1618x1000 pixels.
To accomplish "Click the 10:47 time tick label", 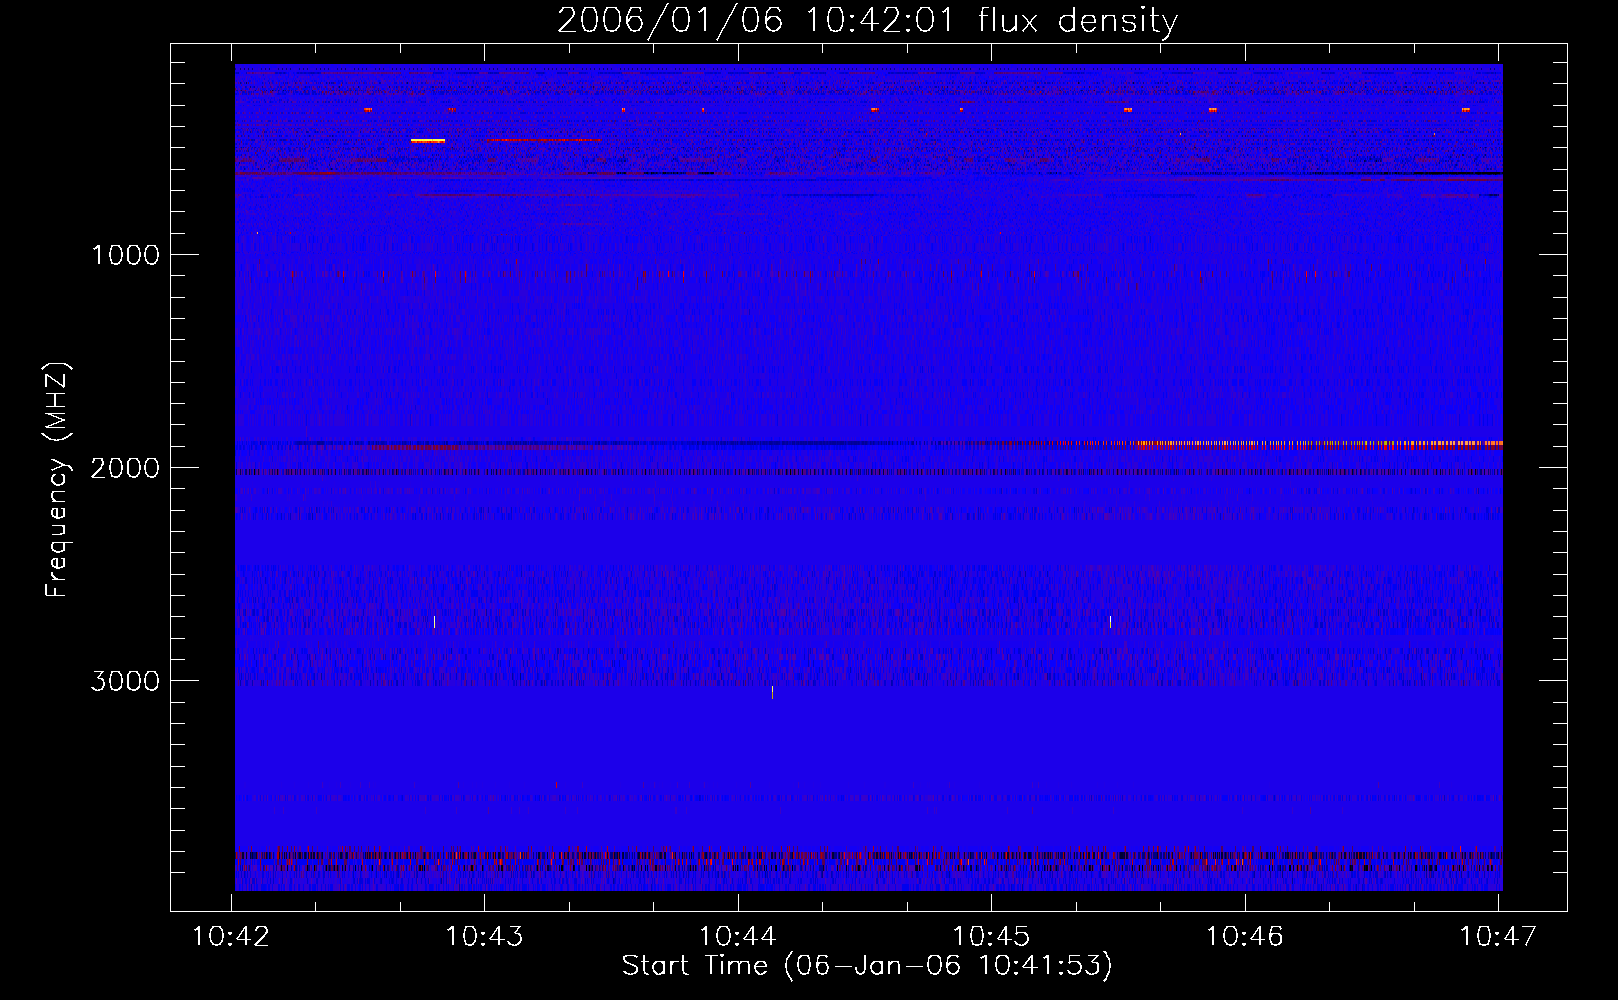I will coord(1498,937).
